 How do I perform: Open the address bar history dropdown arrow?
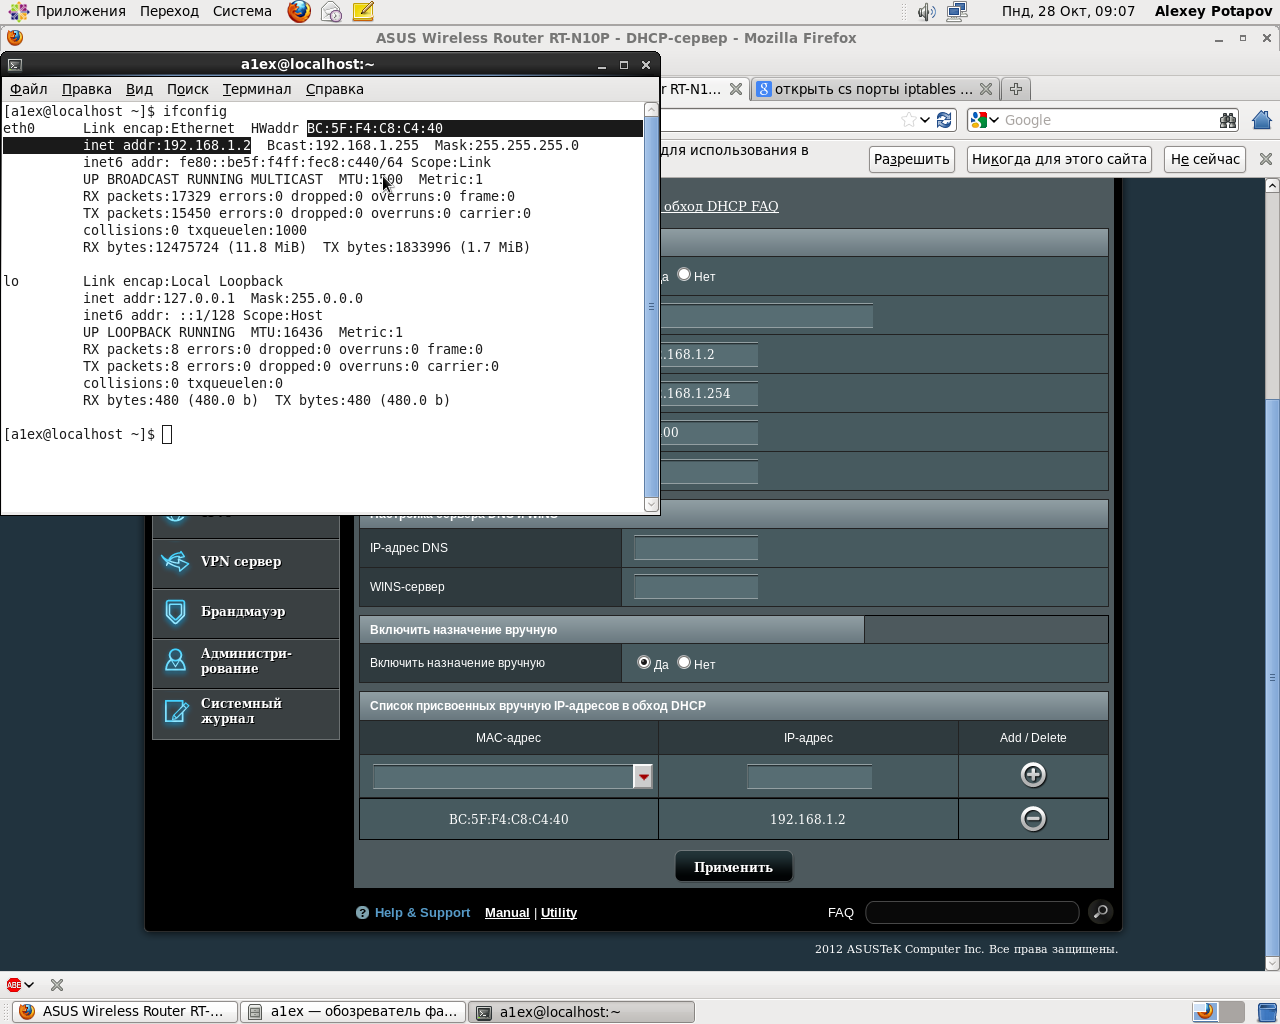point(925,120)
